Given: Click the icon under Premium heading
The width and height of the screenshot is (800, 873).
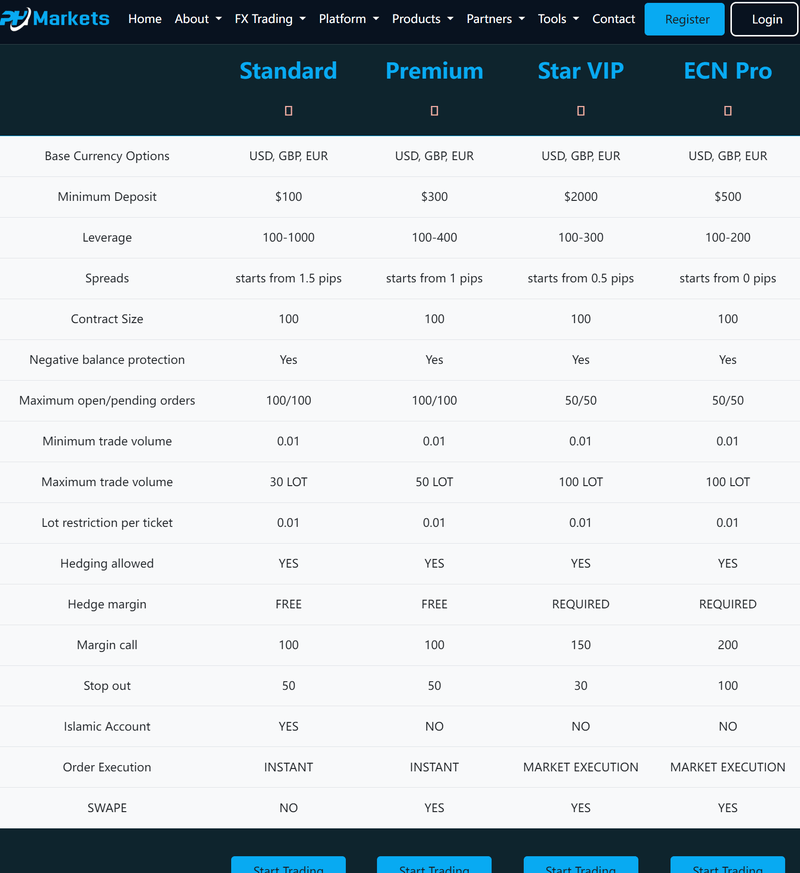Looking at the screenshot, I should pos(434,111).
